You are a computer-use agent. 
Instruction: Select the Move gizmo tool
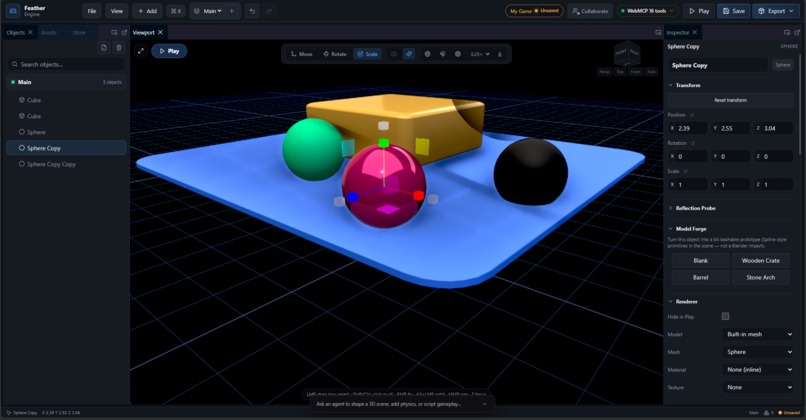coord(302,54)
